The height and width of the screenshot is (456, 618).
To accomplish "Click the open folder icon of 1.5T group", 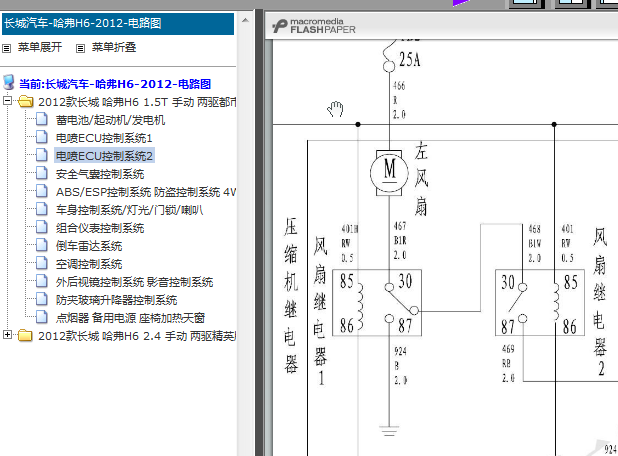I will click(x=26, y=102).
